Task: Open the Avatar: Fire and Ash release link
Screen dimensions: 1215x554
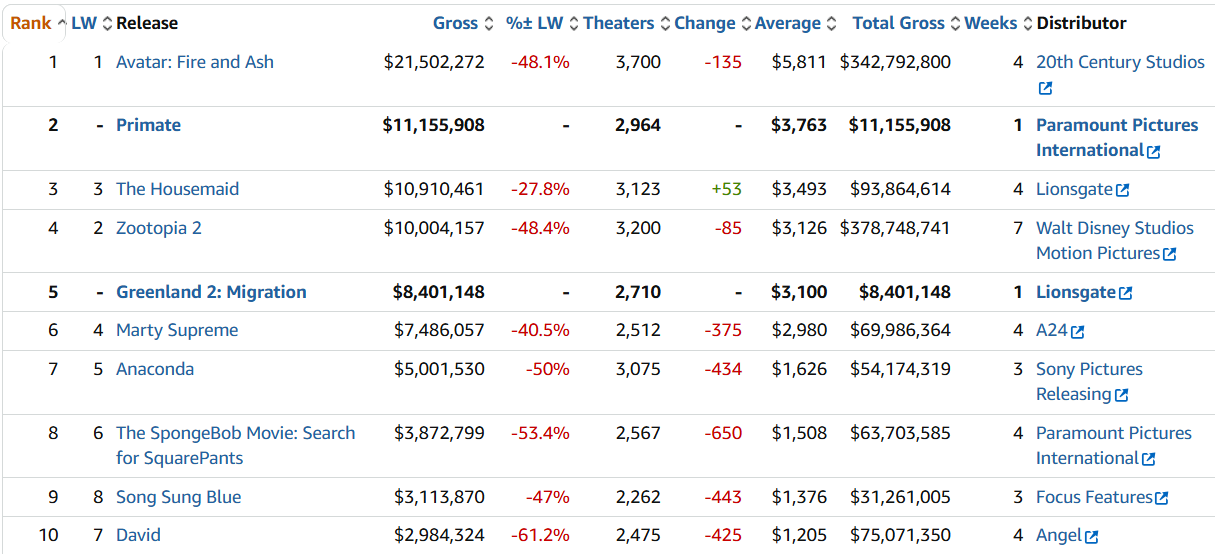Action: [194, 62]
